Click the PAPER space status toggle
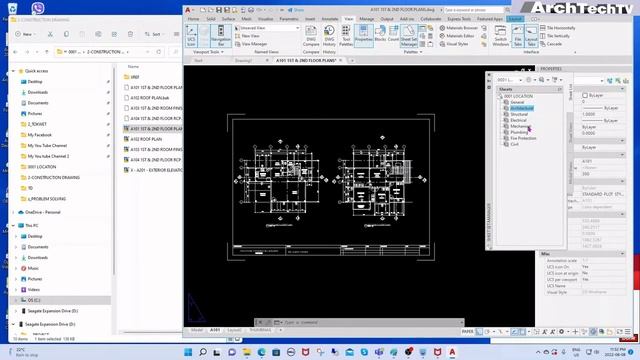 (467, 332)
